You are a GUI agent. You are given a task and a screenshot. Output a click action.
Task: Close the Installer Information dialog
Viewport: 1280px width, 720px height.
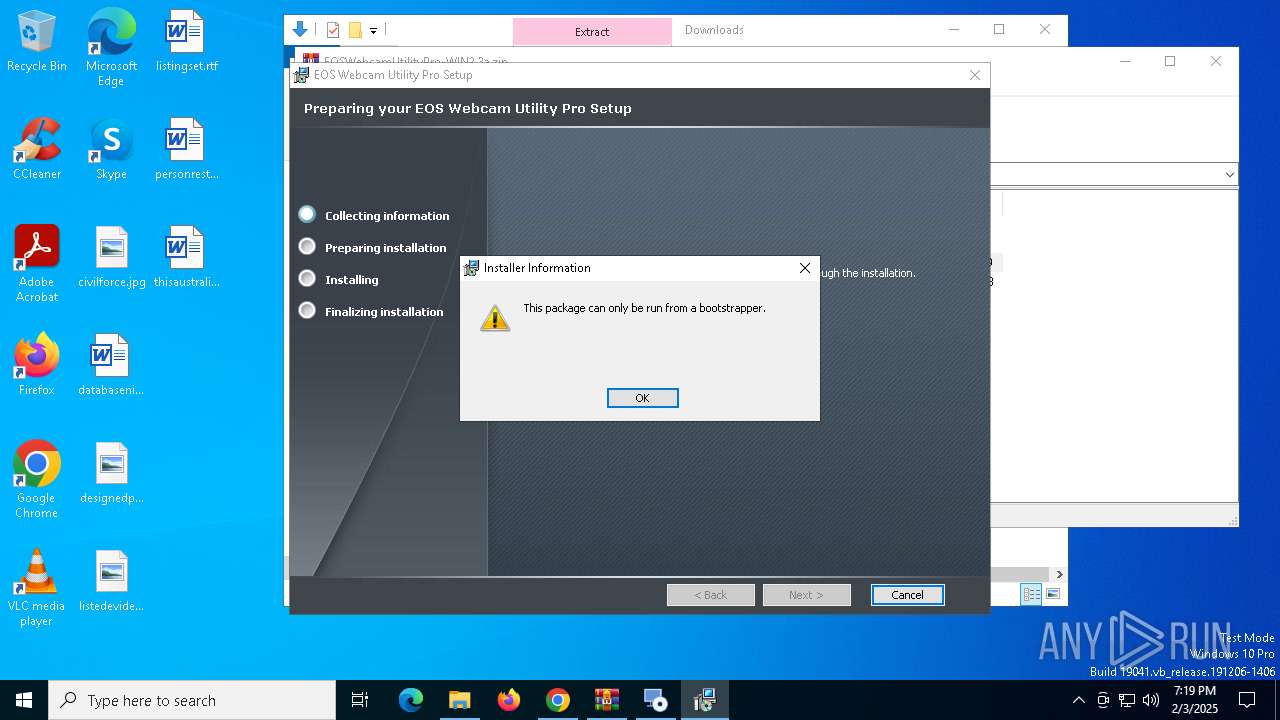click(x=804, y=268)
